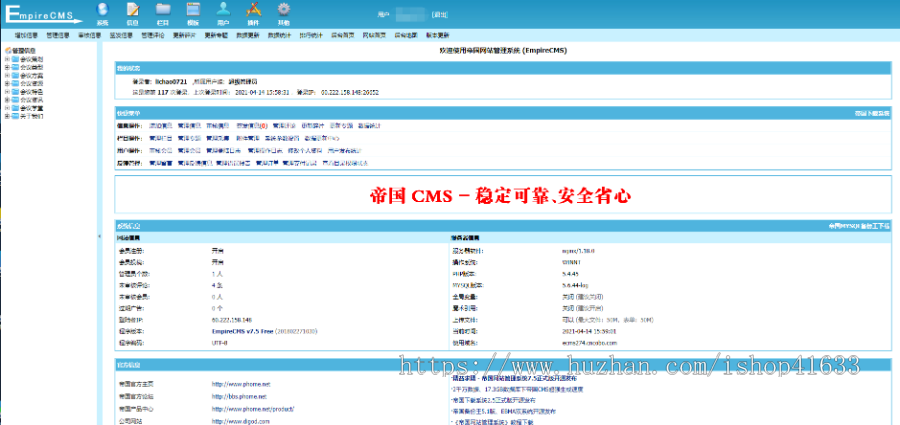Screen dimensions: 900x425
Task: Open the EmpireCMS 7.5 open-source release news link
Action: tap(515, 379)
